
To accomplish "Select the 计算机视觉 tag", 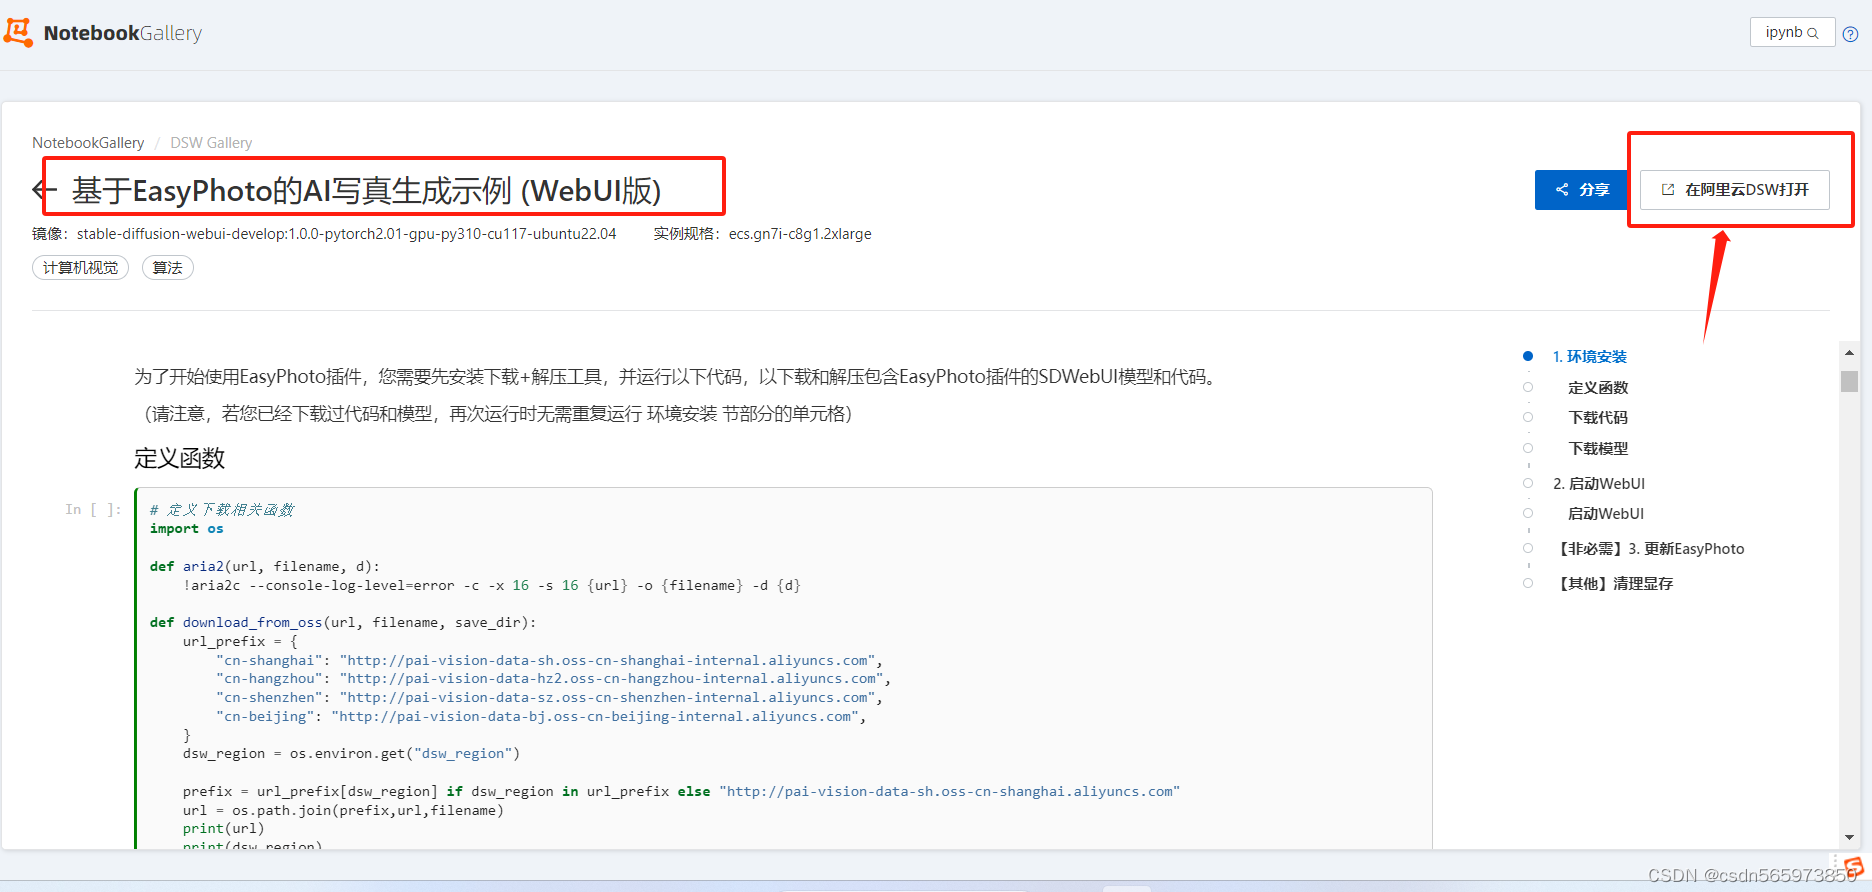I will pyautogui.click(x=80, y=268).
